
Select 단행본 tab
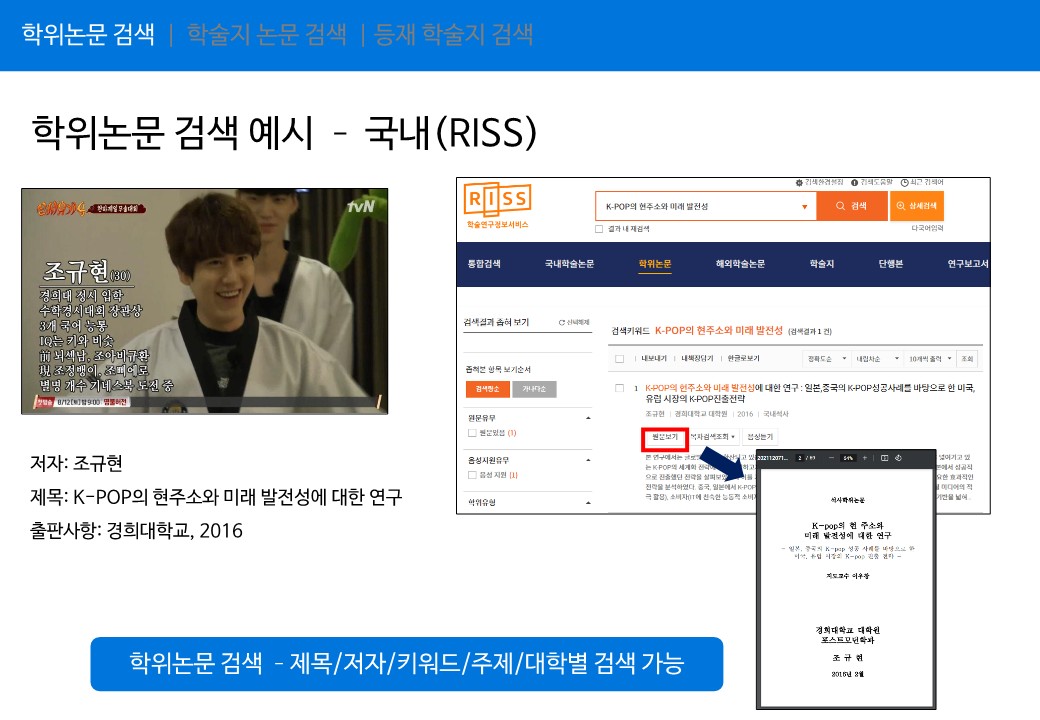(891, 264)
